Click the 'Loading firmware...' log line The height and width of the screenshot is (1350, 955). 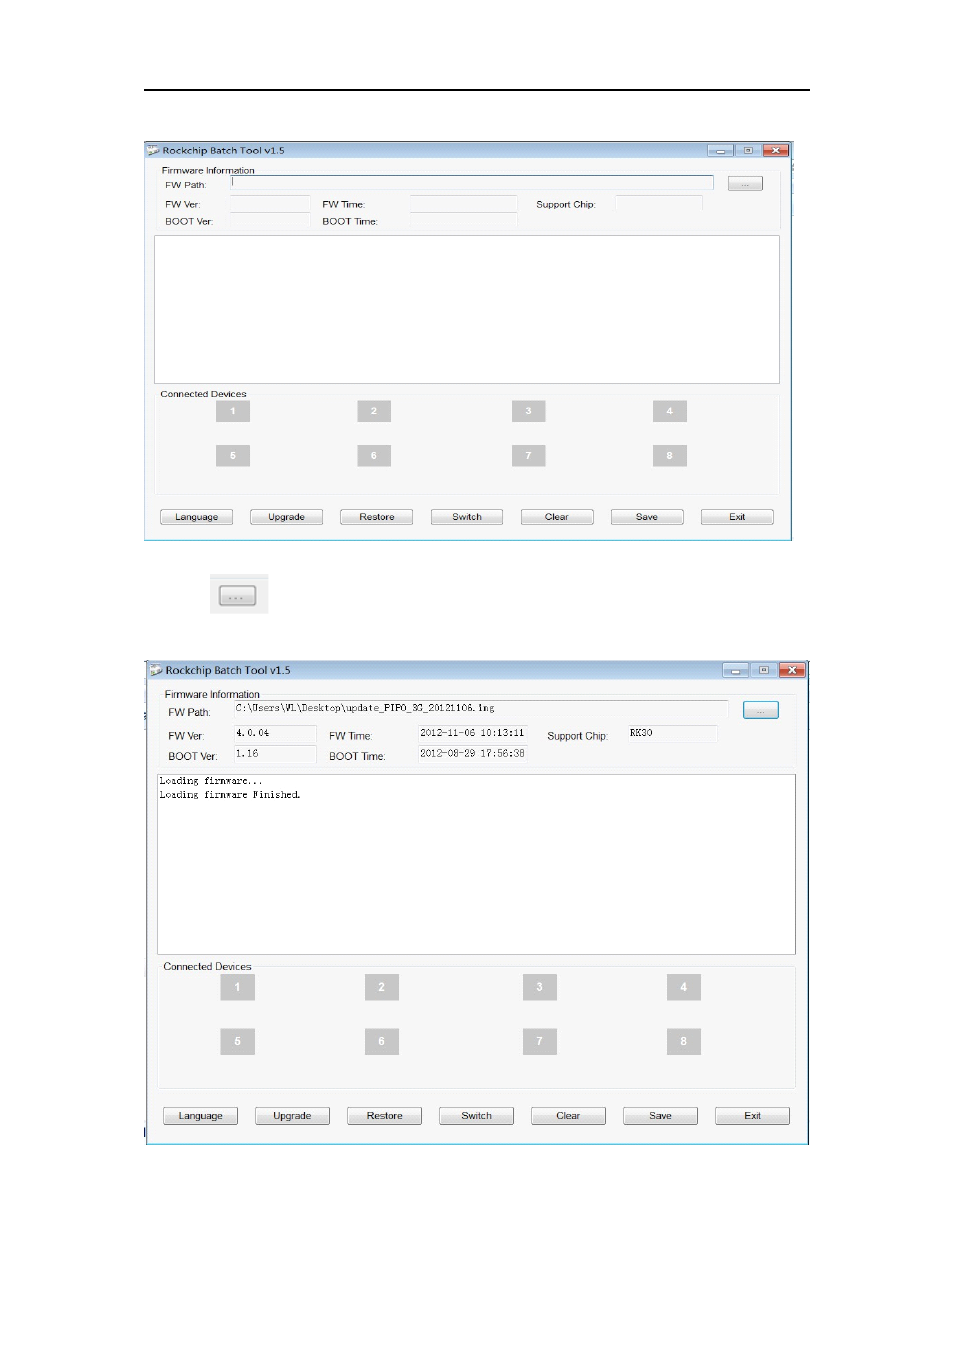(211, 781)
